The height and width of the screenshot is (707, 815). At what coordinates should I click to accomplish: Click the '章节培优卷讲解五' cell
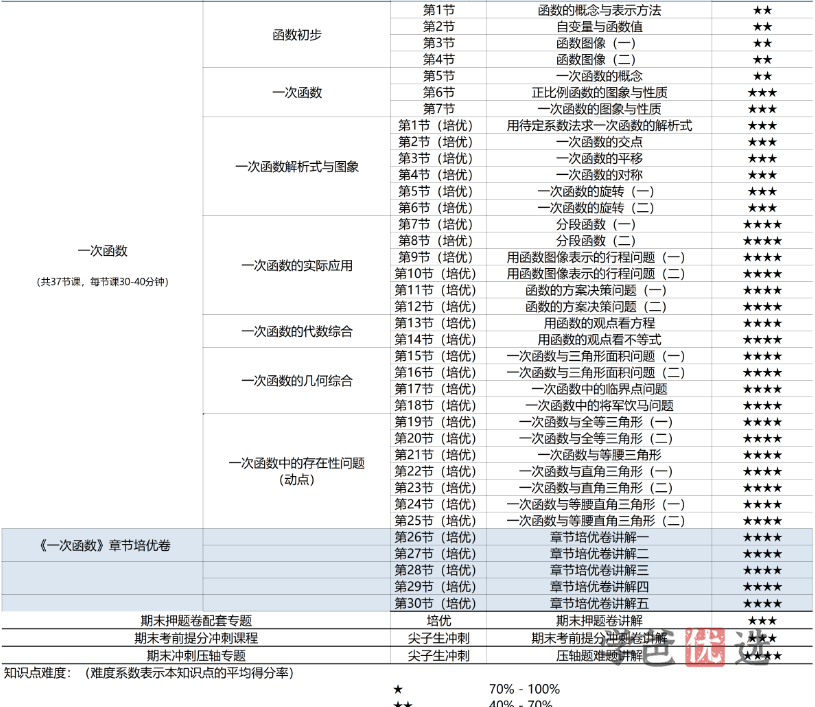click(599, 604)
